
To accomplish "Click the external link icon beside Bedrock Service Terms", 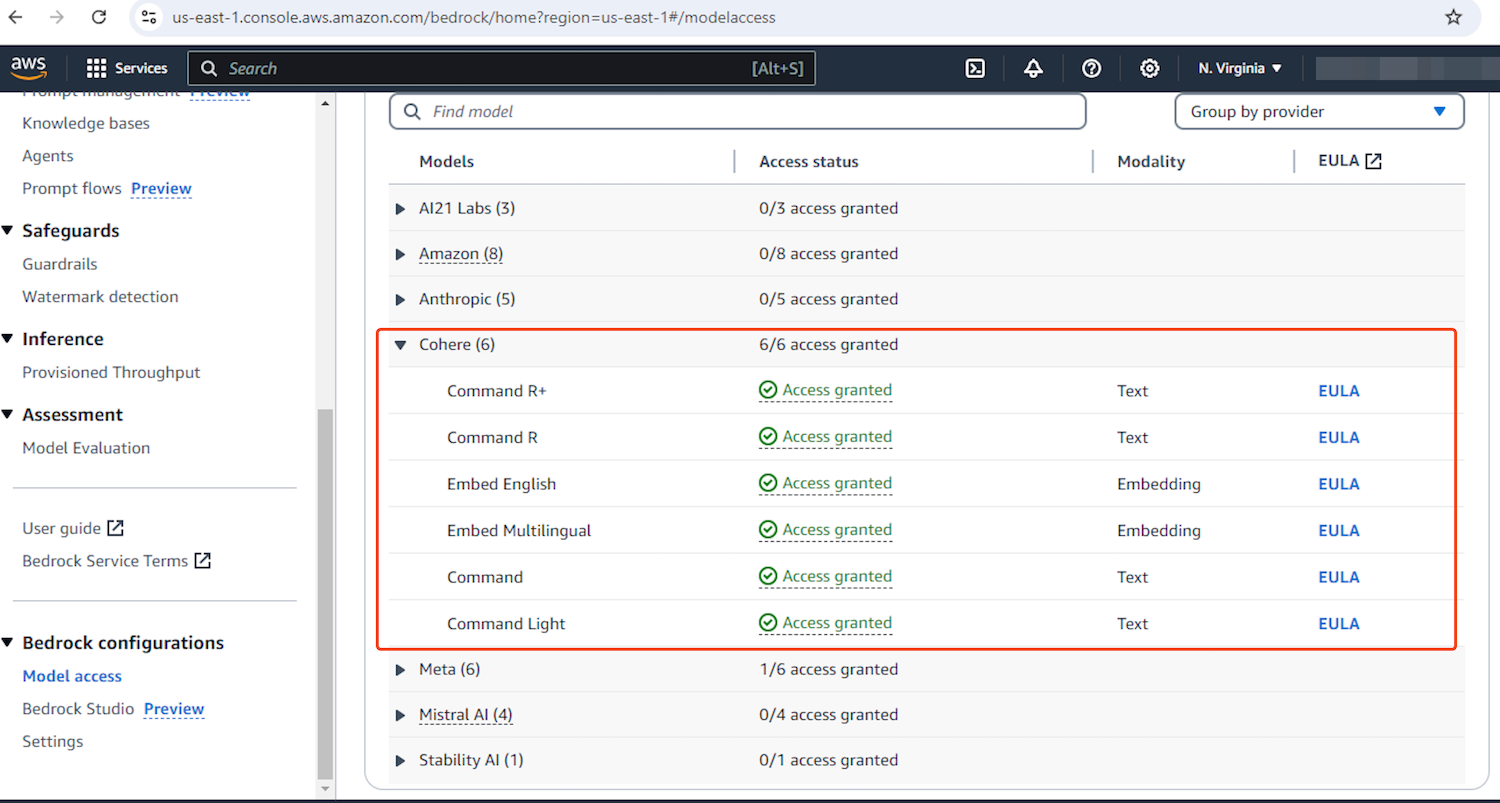I will pos(201,560).
